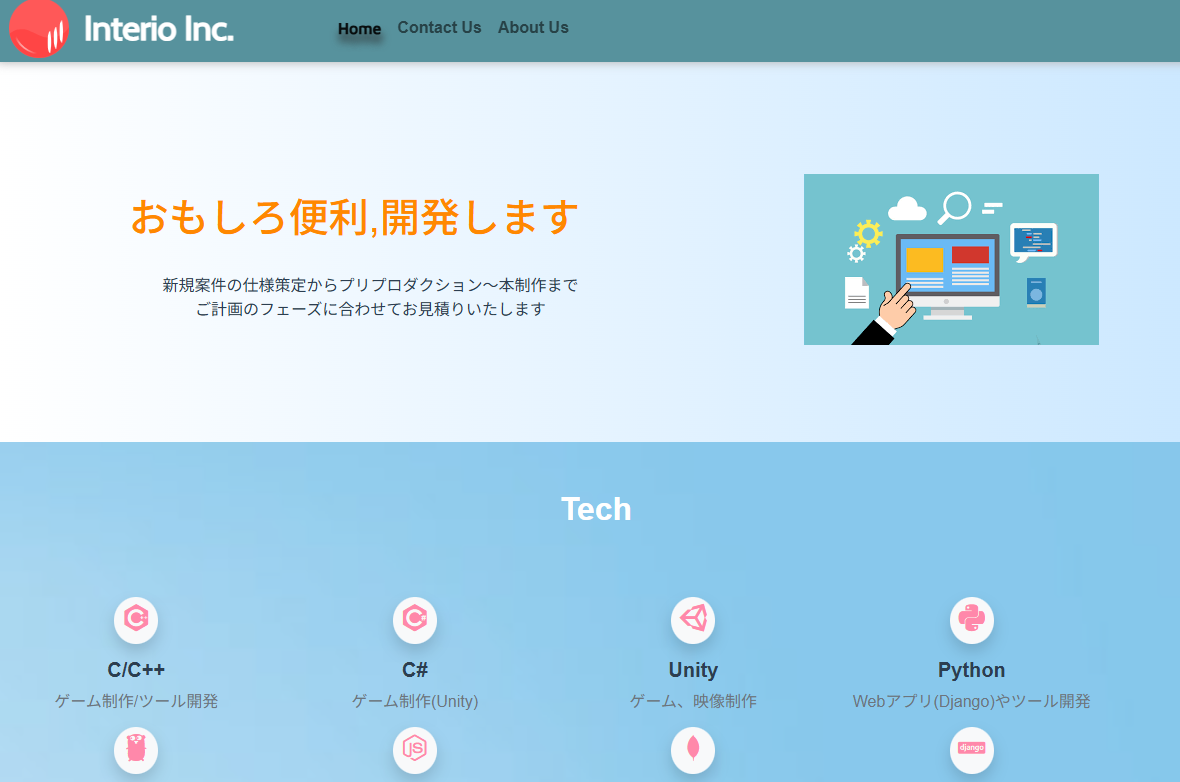Click the Unity heading

[693, 670]
